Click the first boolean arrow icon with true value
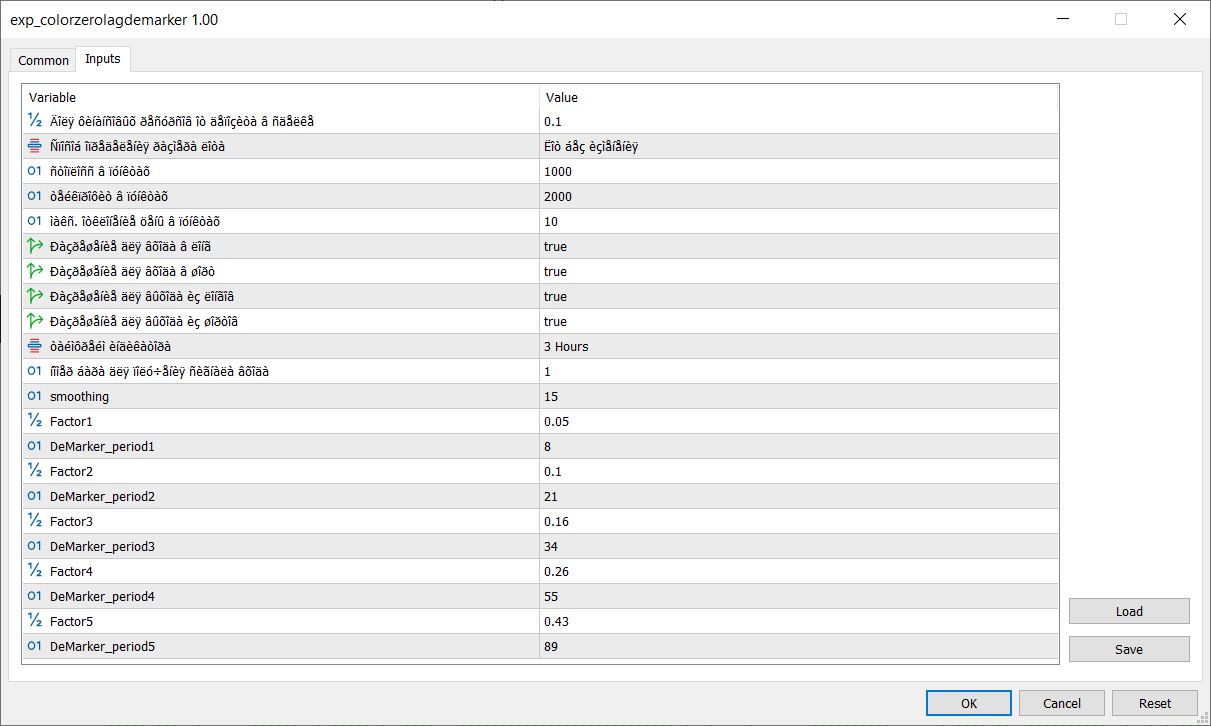This screenshot has height=726, width=1211. (35, 246)
